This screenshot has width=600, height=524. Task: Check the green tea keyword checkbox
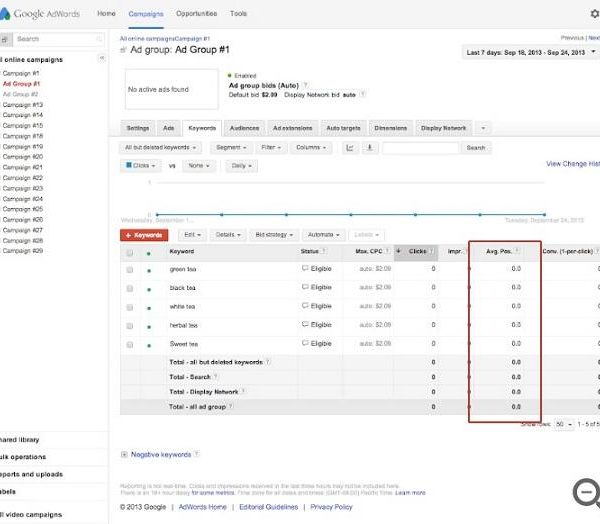[129, 269]
